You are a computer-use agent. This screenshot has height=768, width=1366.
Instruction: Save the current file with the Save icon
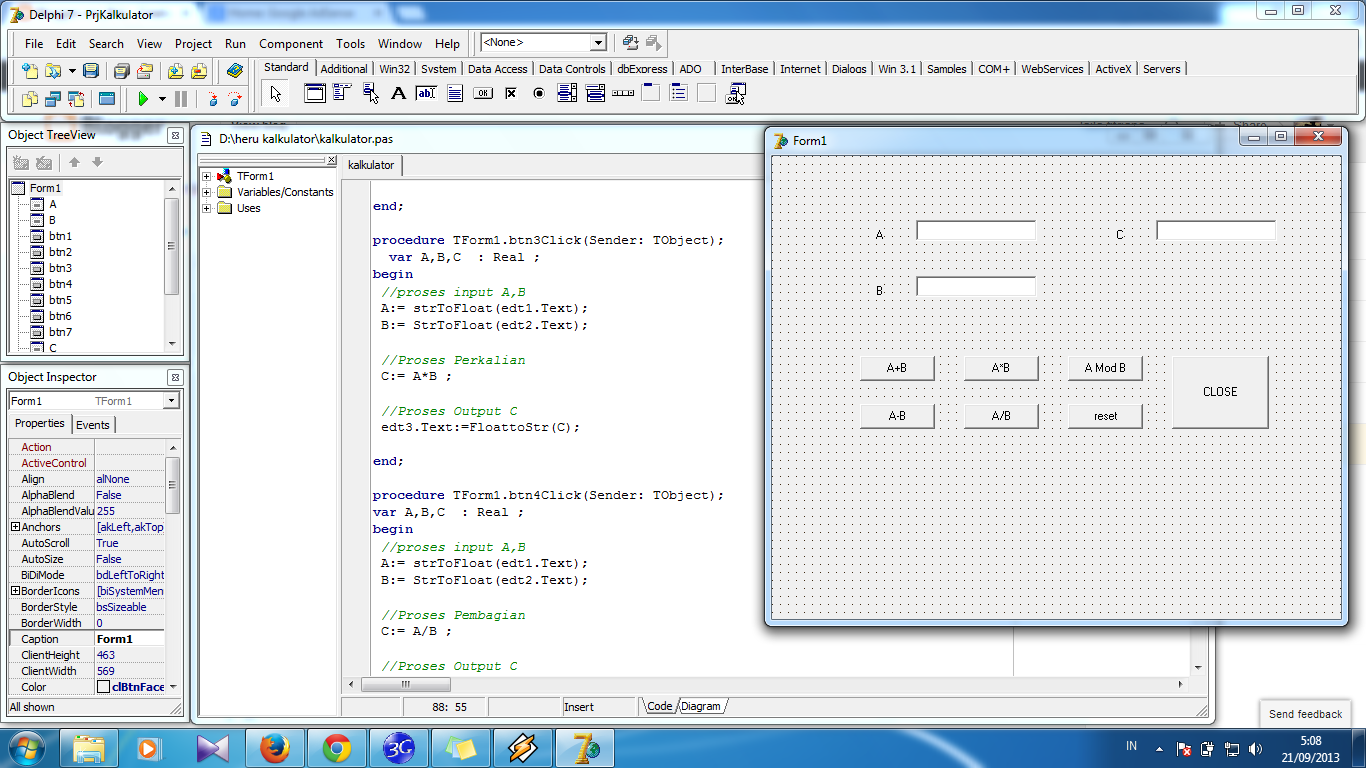(91, 71)
